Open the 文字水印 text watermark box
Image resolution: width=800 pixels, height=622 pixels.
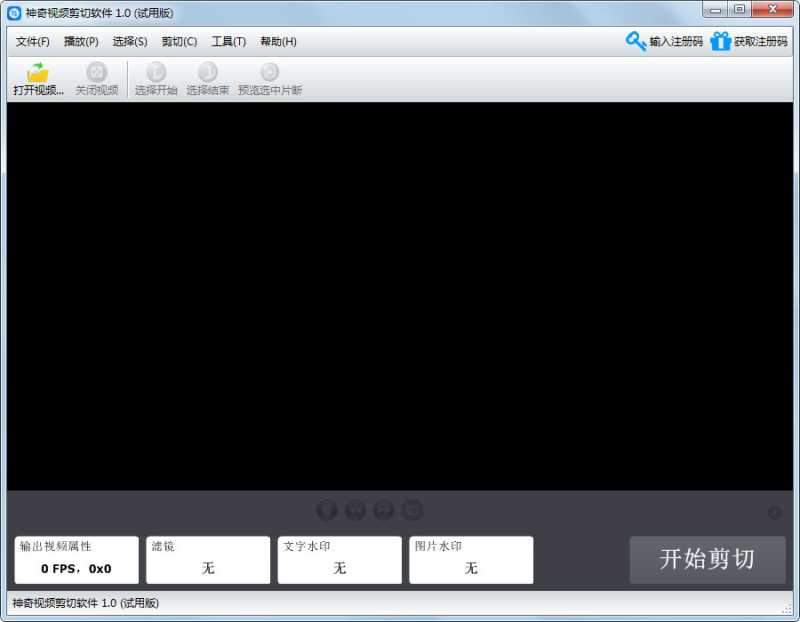pos(339,560)
